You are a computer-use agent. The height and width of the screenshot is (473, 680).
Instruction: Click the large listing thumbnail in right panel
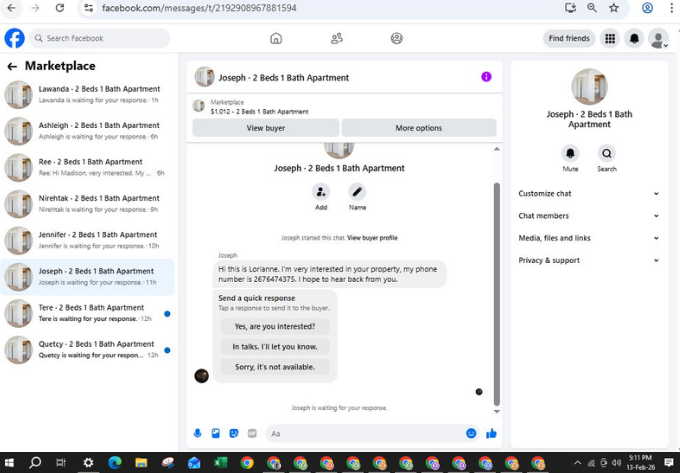[589, 86]
